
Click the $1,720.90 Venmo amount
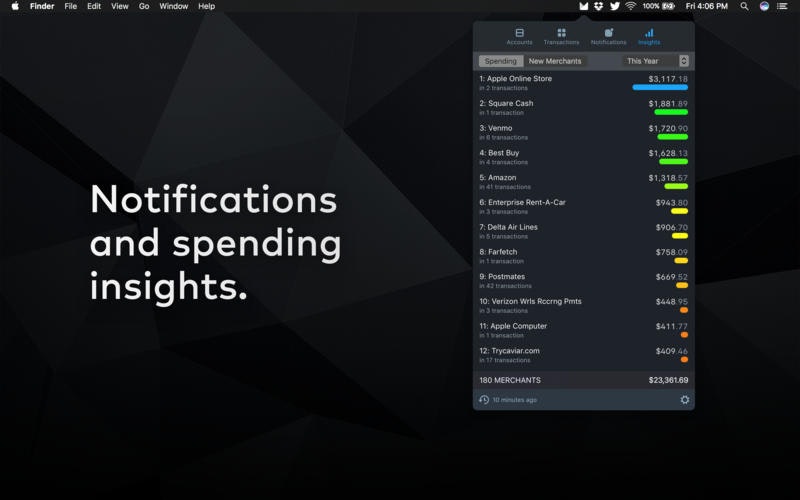click(x=668, y=128)
